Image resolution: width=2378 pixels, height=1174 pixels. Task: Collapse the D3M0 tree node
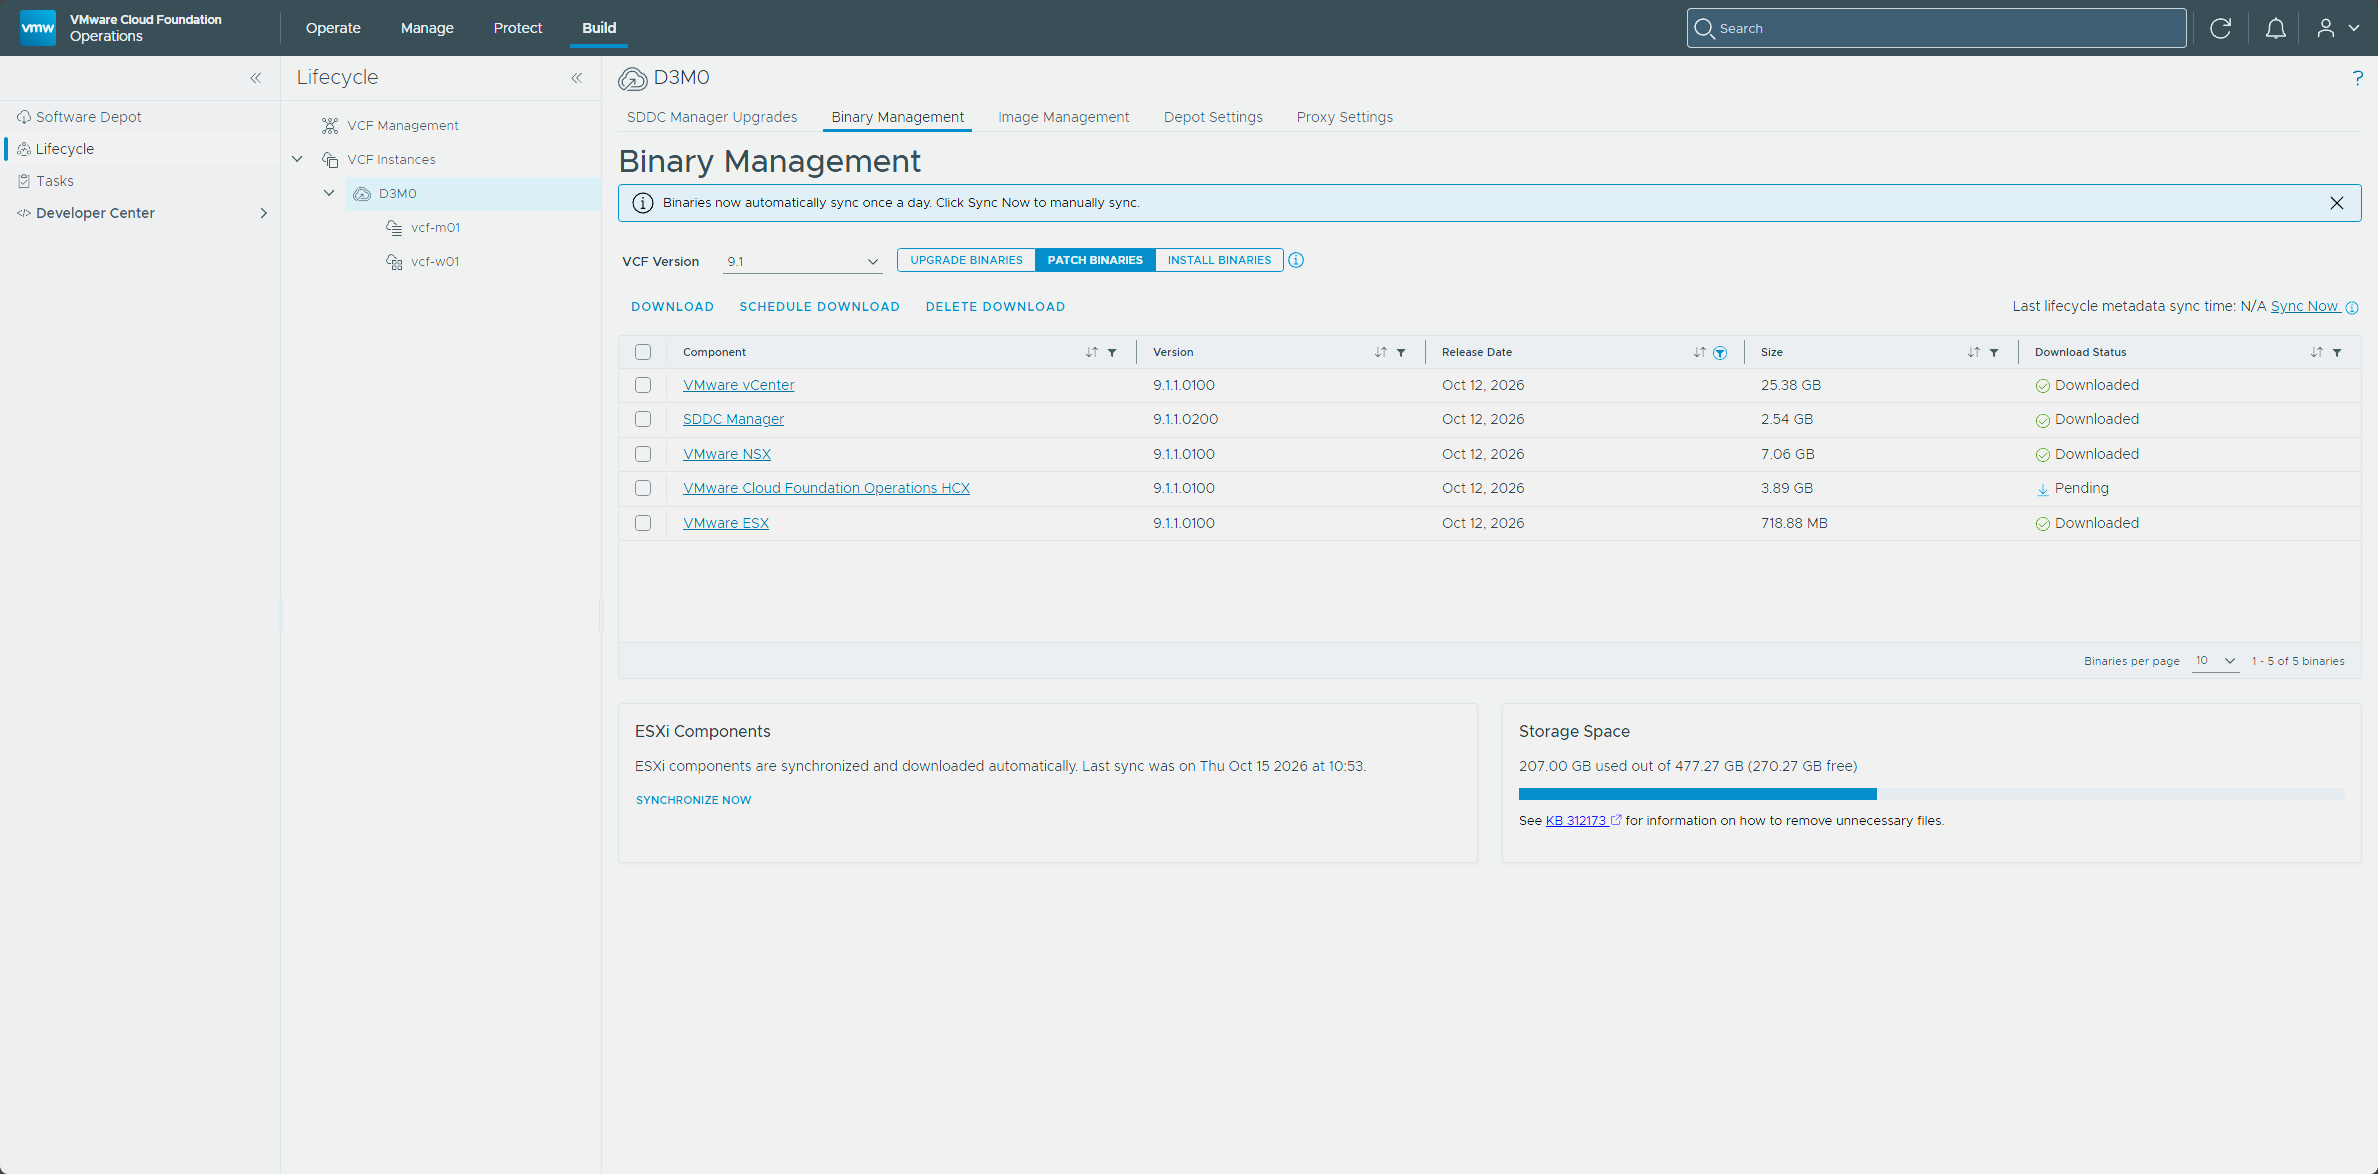click(329, 193)
